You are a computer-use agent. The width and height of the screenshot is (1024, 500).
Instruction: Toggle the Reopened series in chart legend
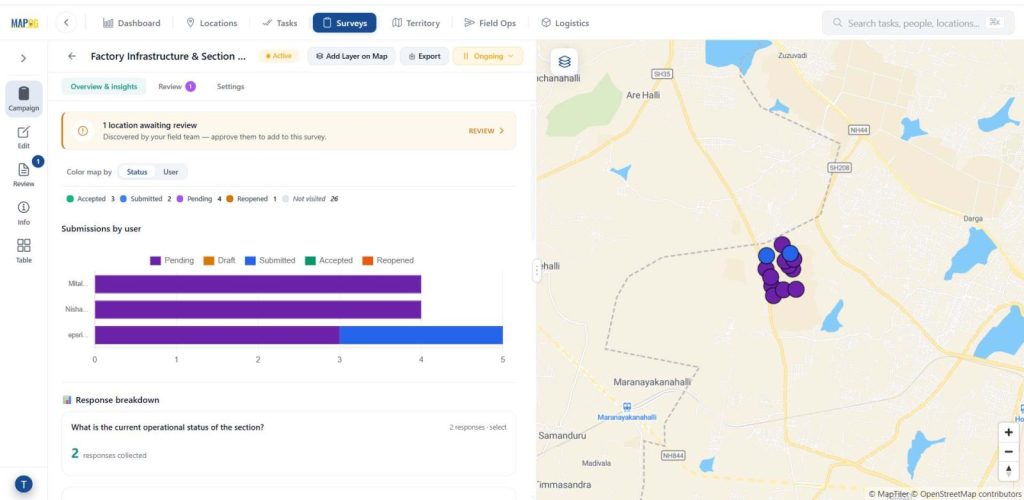pyautogui.click(x=388, y=260)
